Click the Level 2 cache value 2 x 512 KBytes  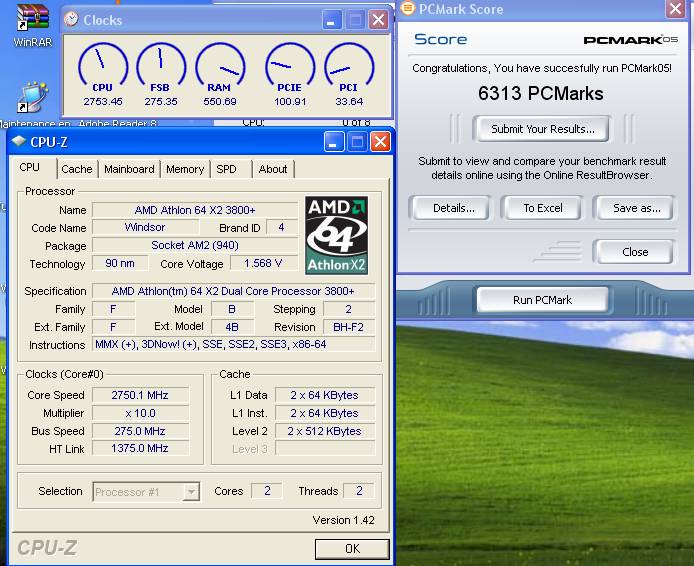tap(324, 431)
